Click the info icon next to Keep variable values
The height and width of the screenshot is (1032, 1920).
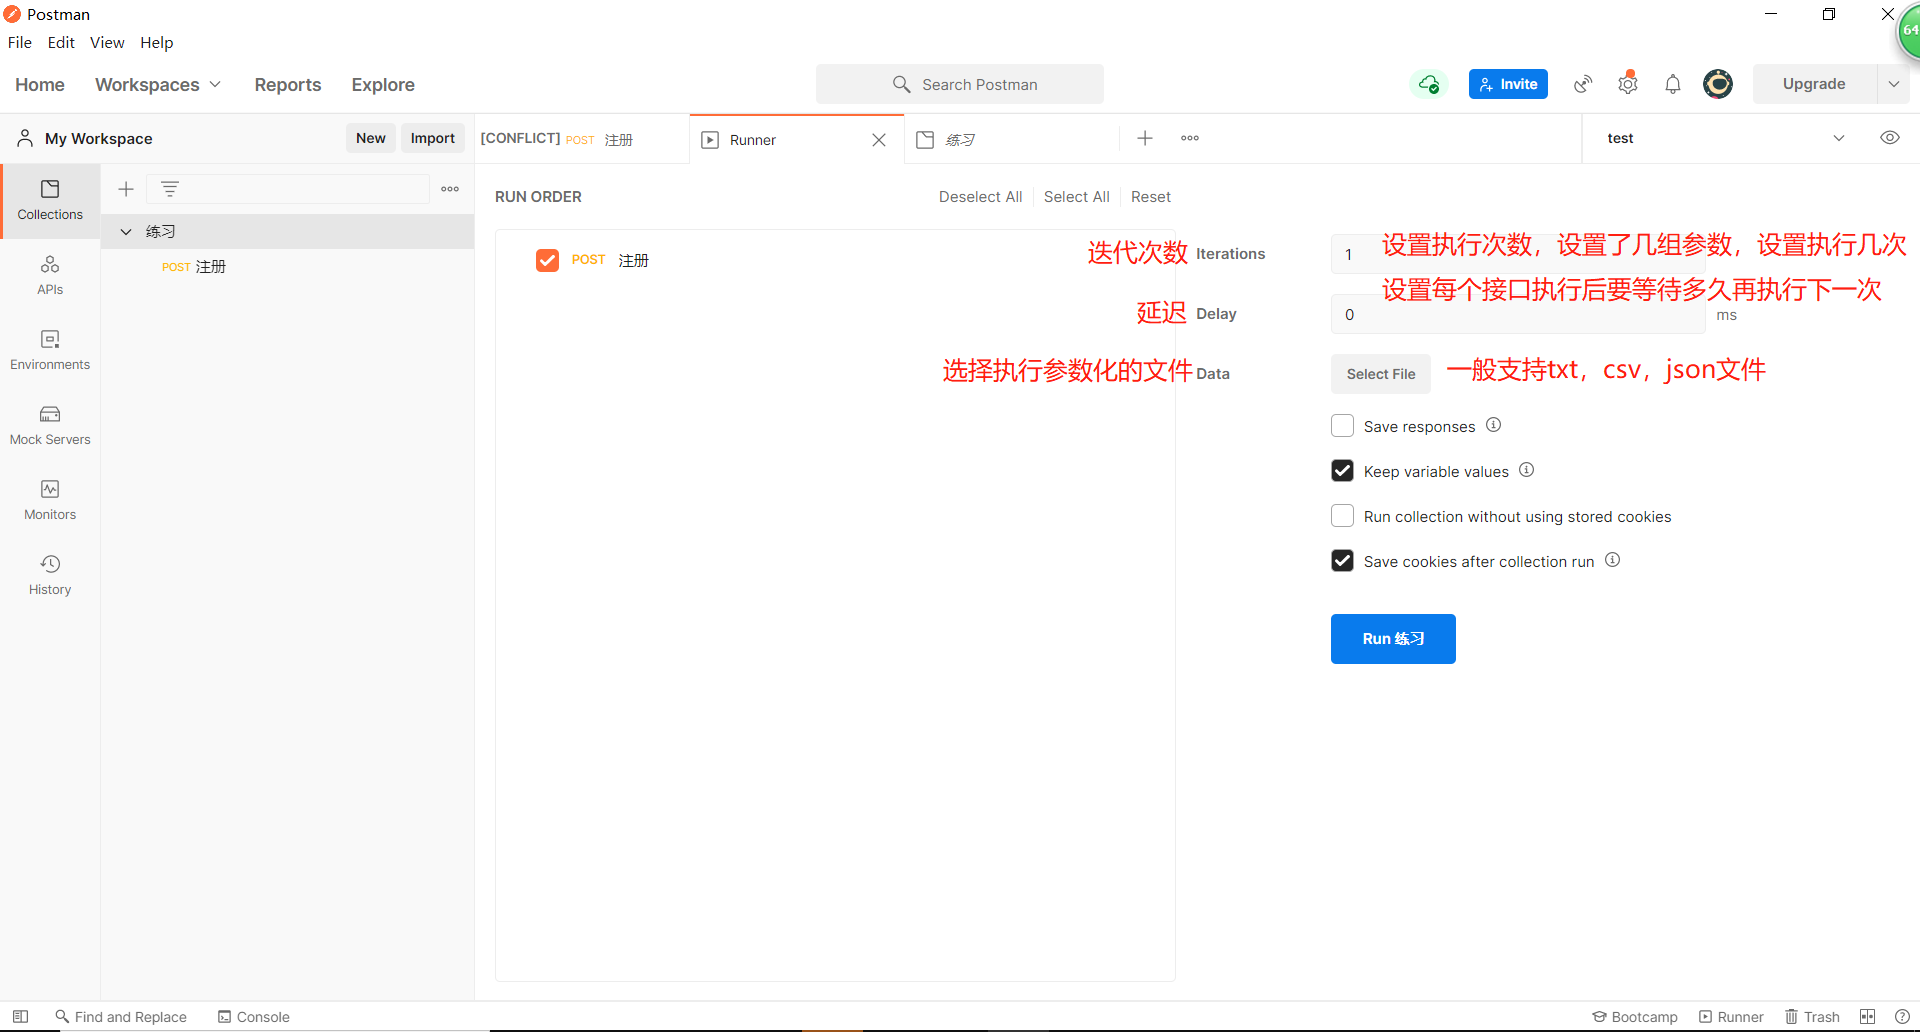click(x=1527, y=470)
